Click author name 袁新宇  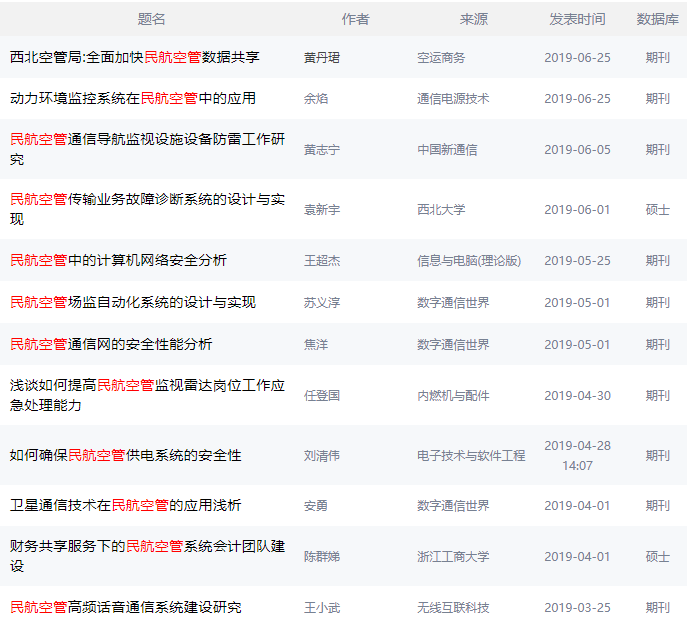point(322,210)
